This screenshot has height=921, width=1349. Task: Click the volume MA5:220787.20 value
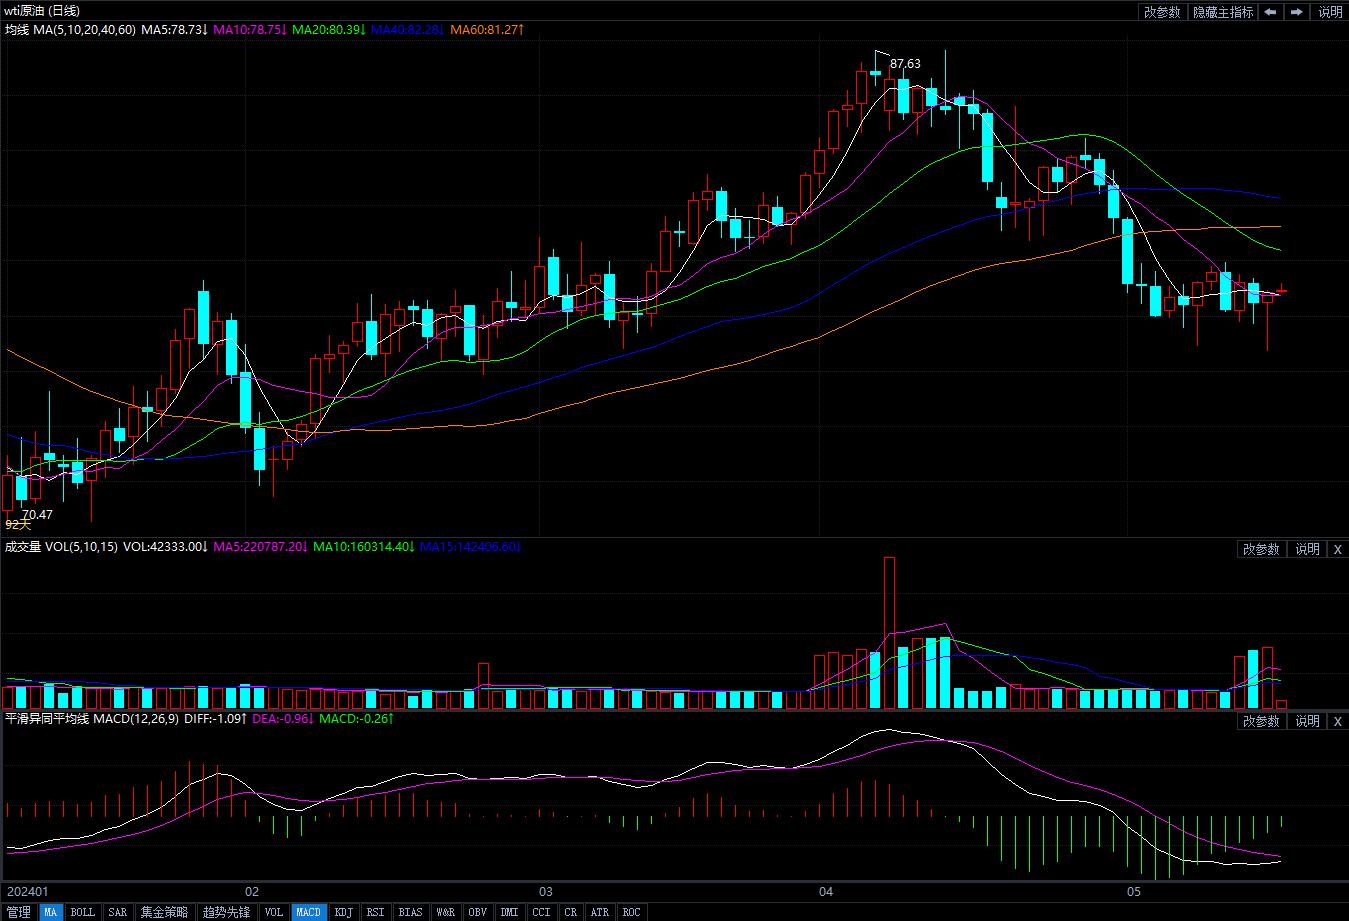click(x=261, y=547)
